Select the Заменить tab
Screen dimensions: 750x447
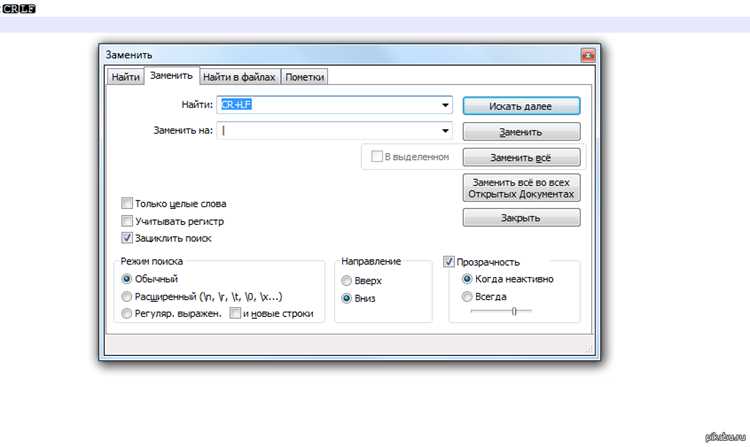[x=171, y=76]
